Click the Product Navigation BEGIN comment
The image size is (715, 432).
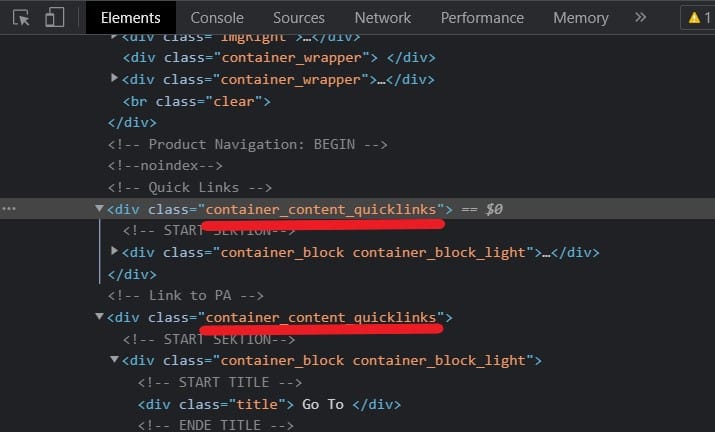click(248, 145)
